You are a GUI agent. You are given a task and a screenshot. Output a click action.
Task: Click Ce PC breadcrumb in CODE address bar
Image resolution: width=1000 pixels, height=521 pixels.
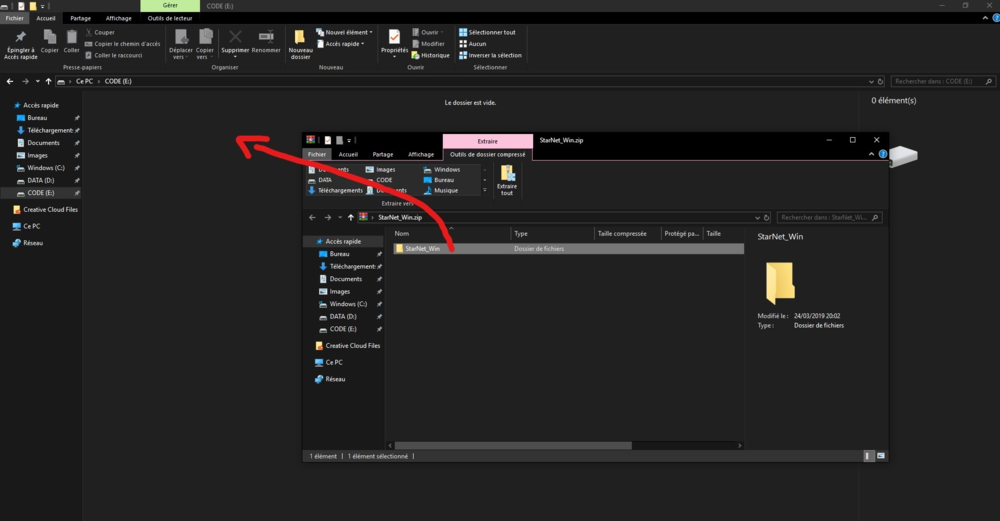(84, 82)
